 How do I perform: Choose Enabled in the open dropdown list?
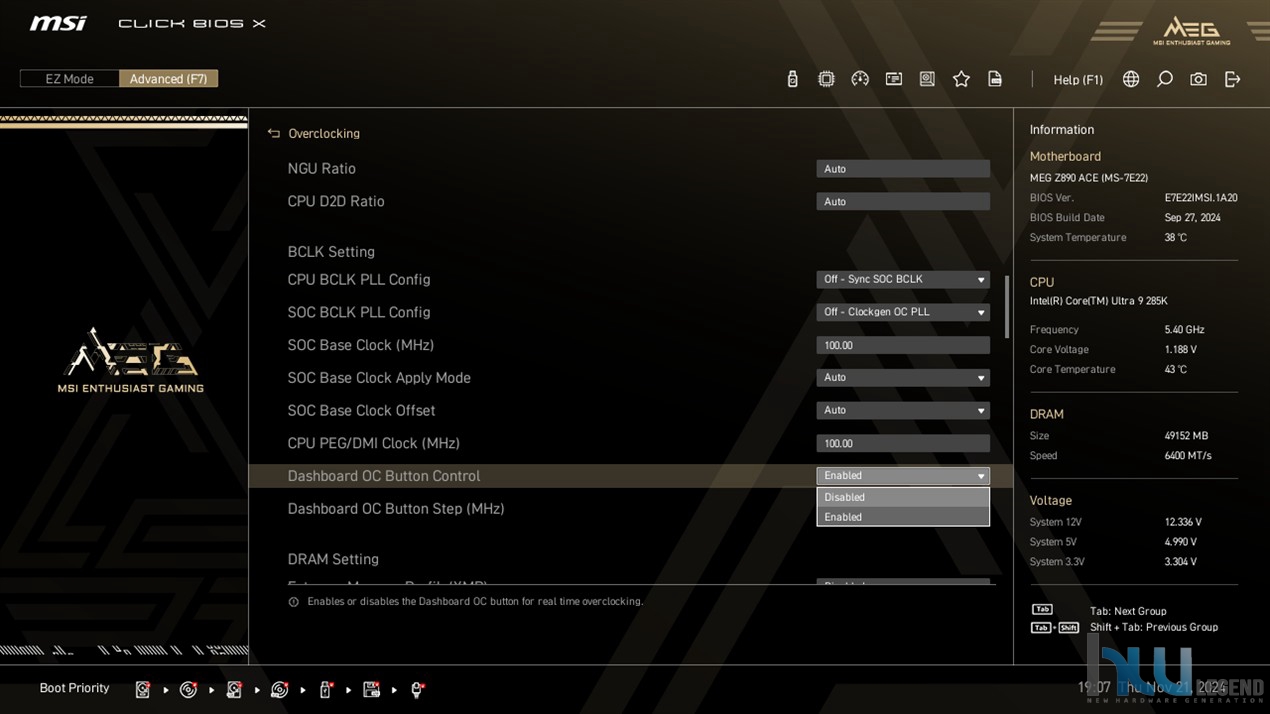pyautogui.click(x=903, y=517)
